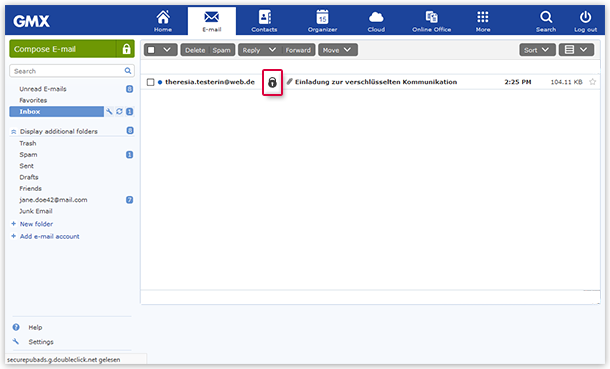Click the Delete button
This screenshot has width=610, height=369.
[195, 50]
